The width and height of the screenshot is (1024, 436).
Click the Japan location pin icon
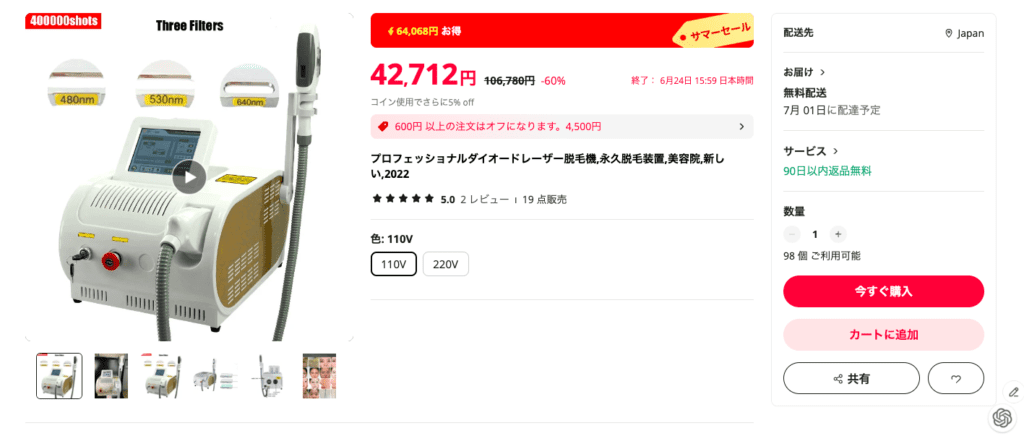pos(949,34)
